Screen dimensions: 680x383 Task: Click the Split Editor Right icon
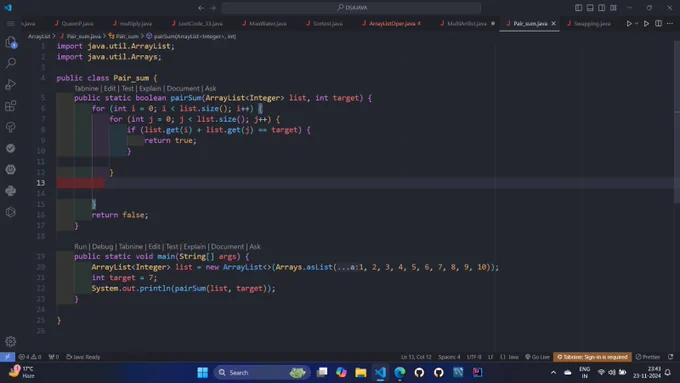click(x=658, y=23)
